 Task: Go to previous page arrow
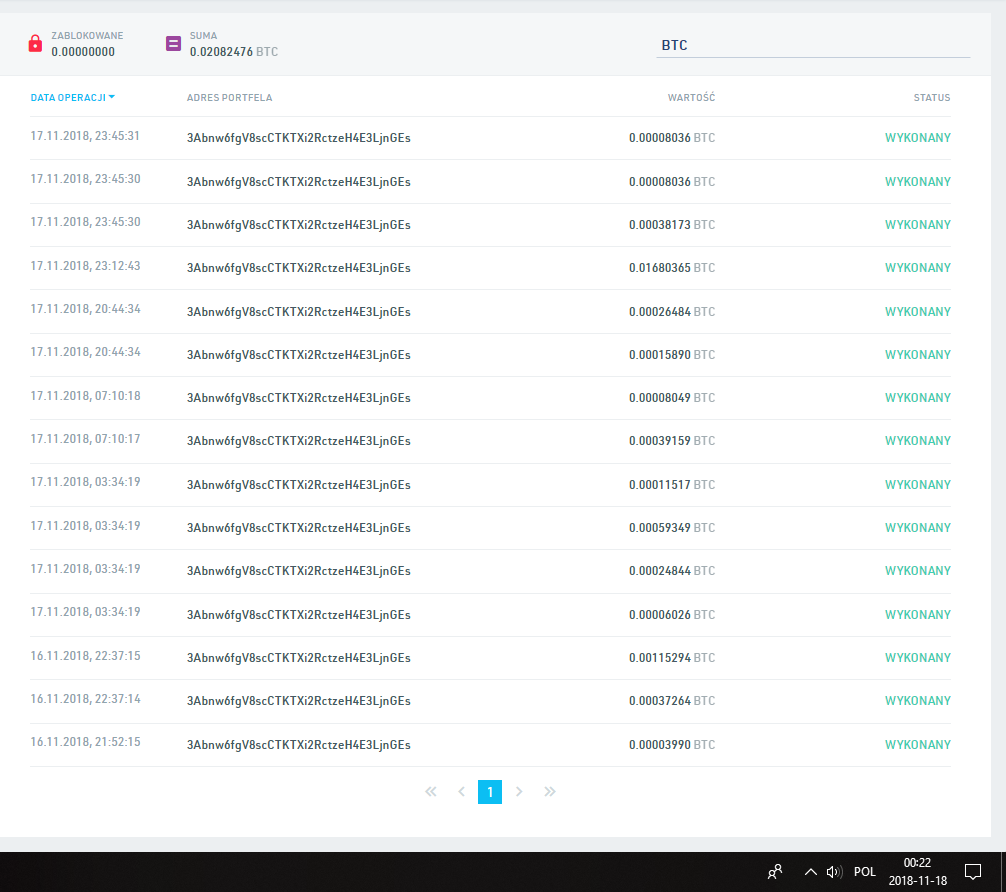click(x=461, y=792)
